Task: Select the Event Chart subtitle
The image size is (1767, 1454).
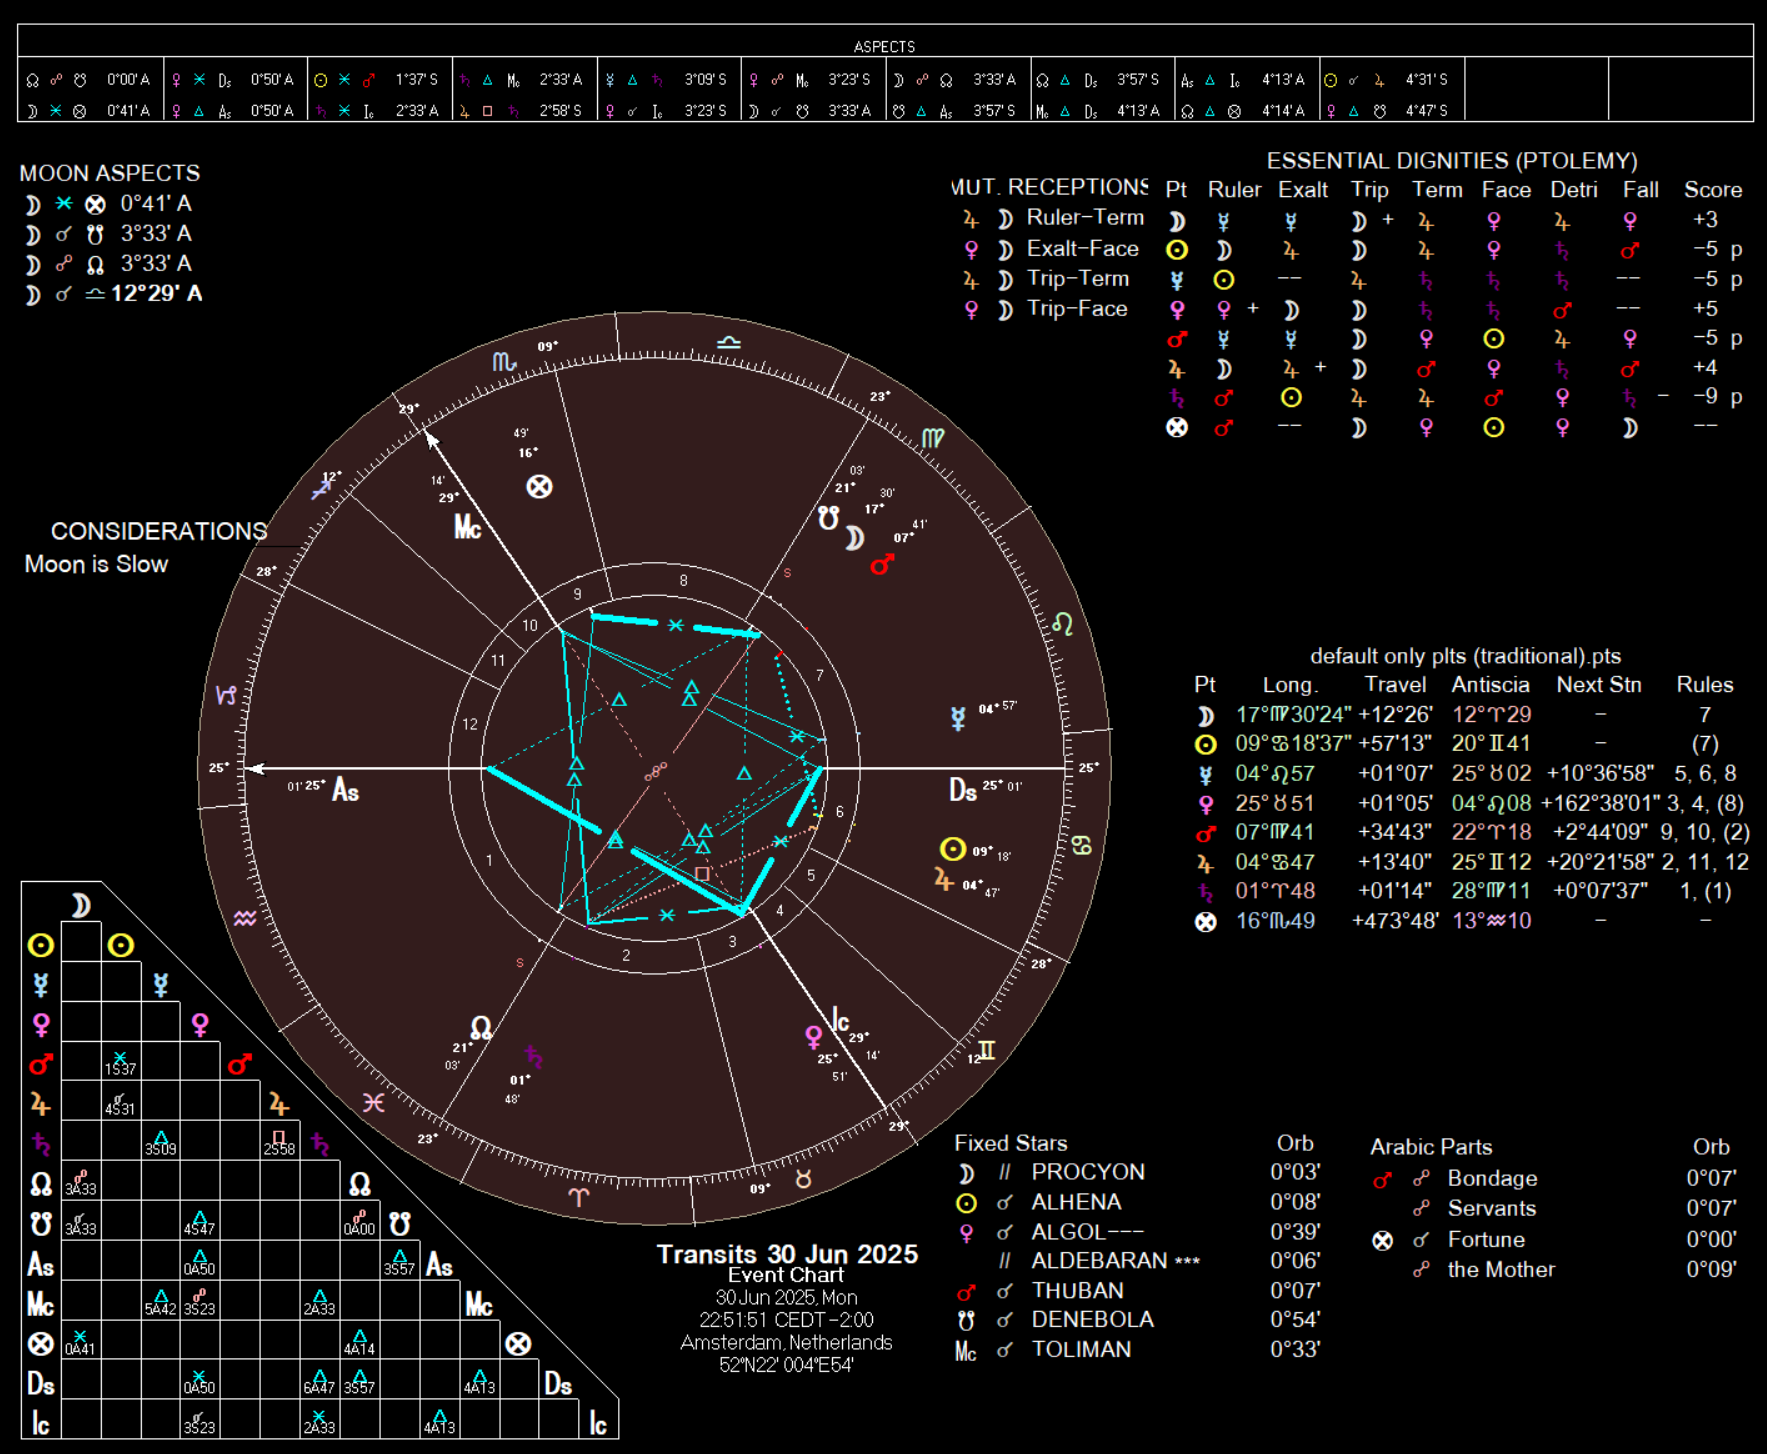Action: click(x=786, y=1275)
